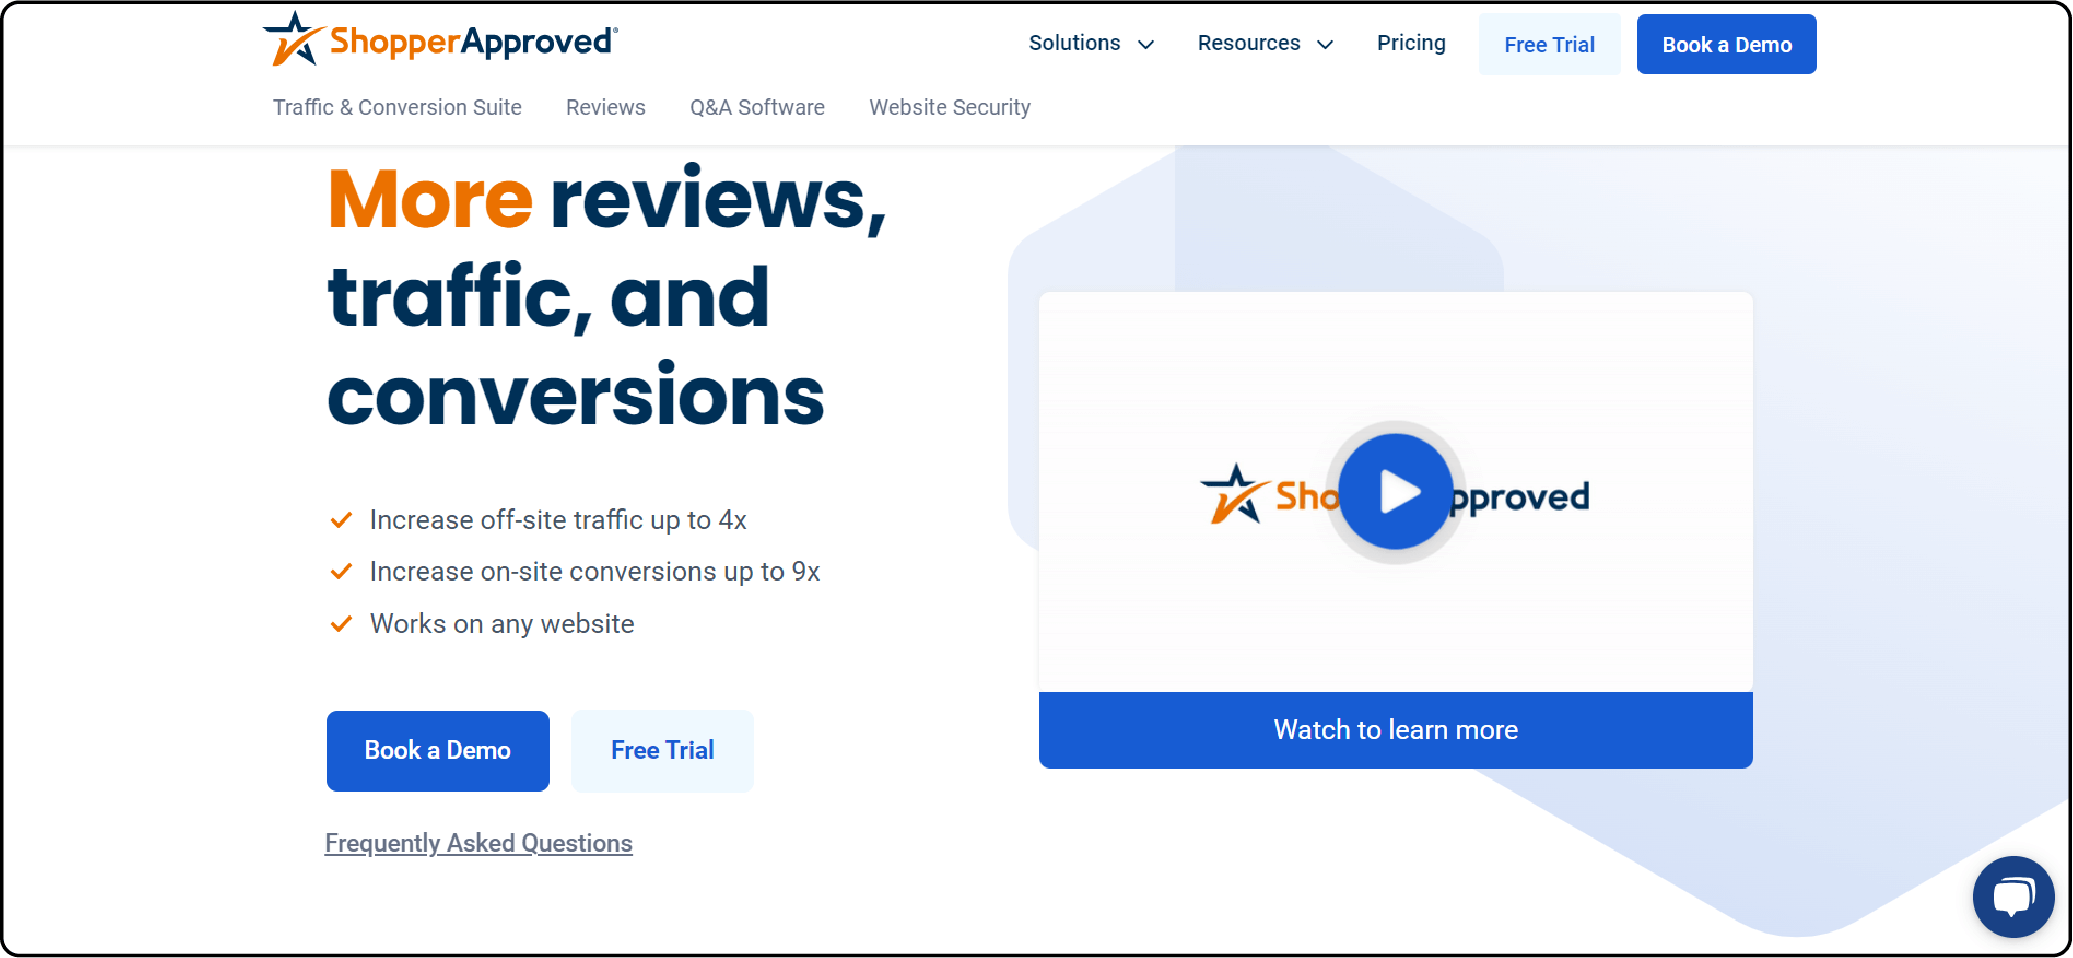Click the header Free Trial button
The height and width of the screenshot is (958, 2073).
(x=1549, y=44)
